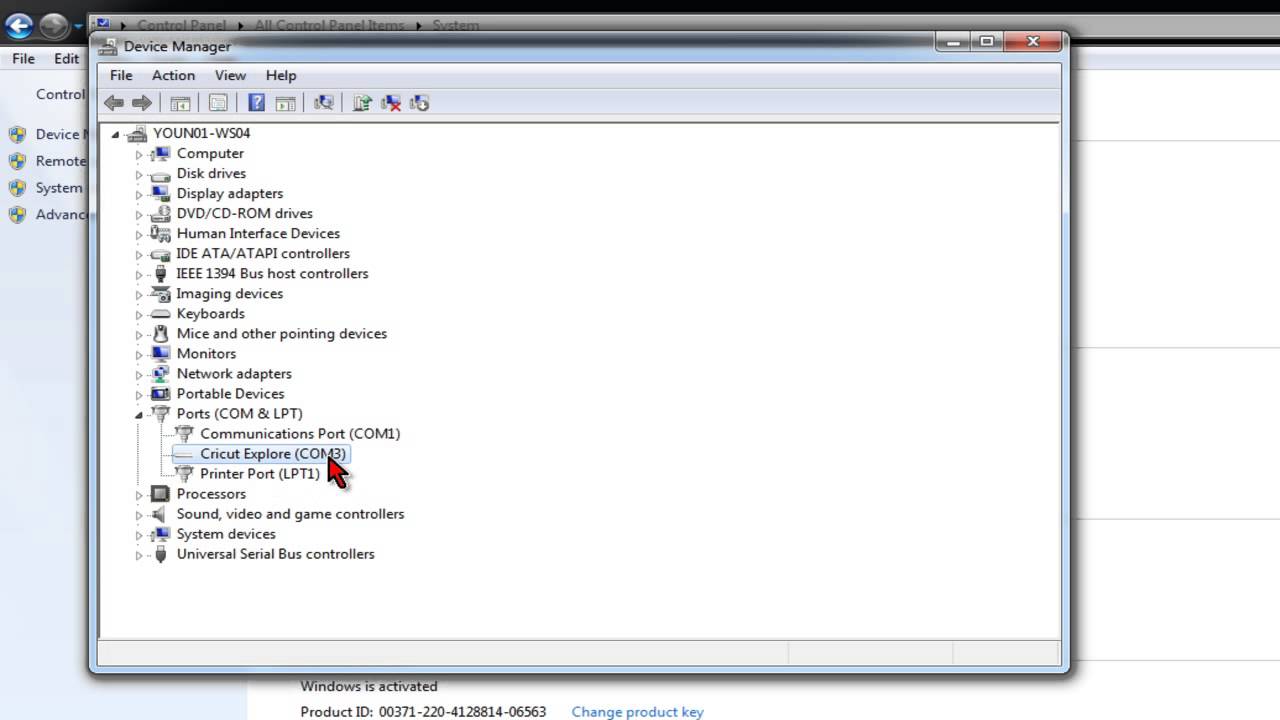Expand the Display adapters node arrow
This screenshot has width=1280, height=720.
[140, 195]
